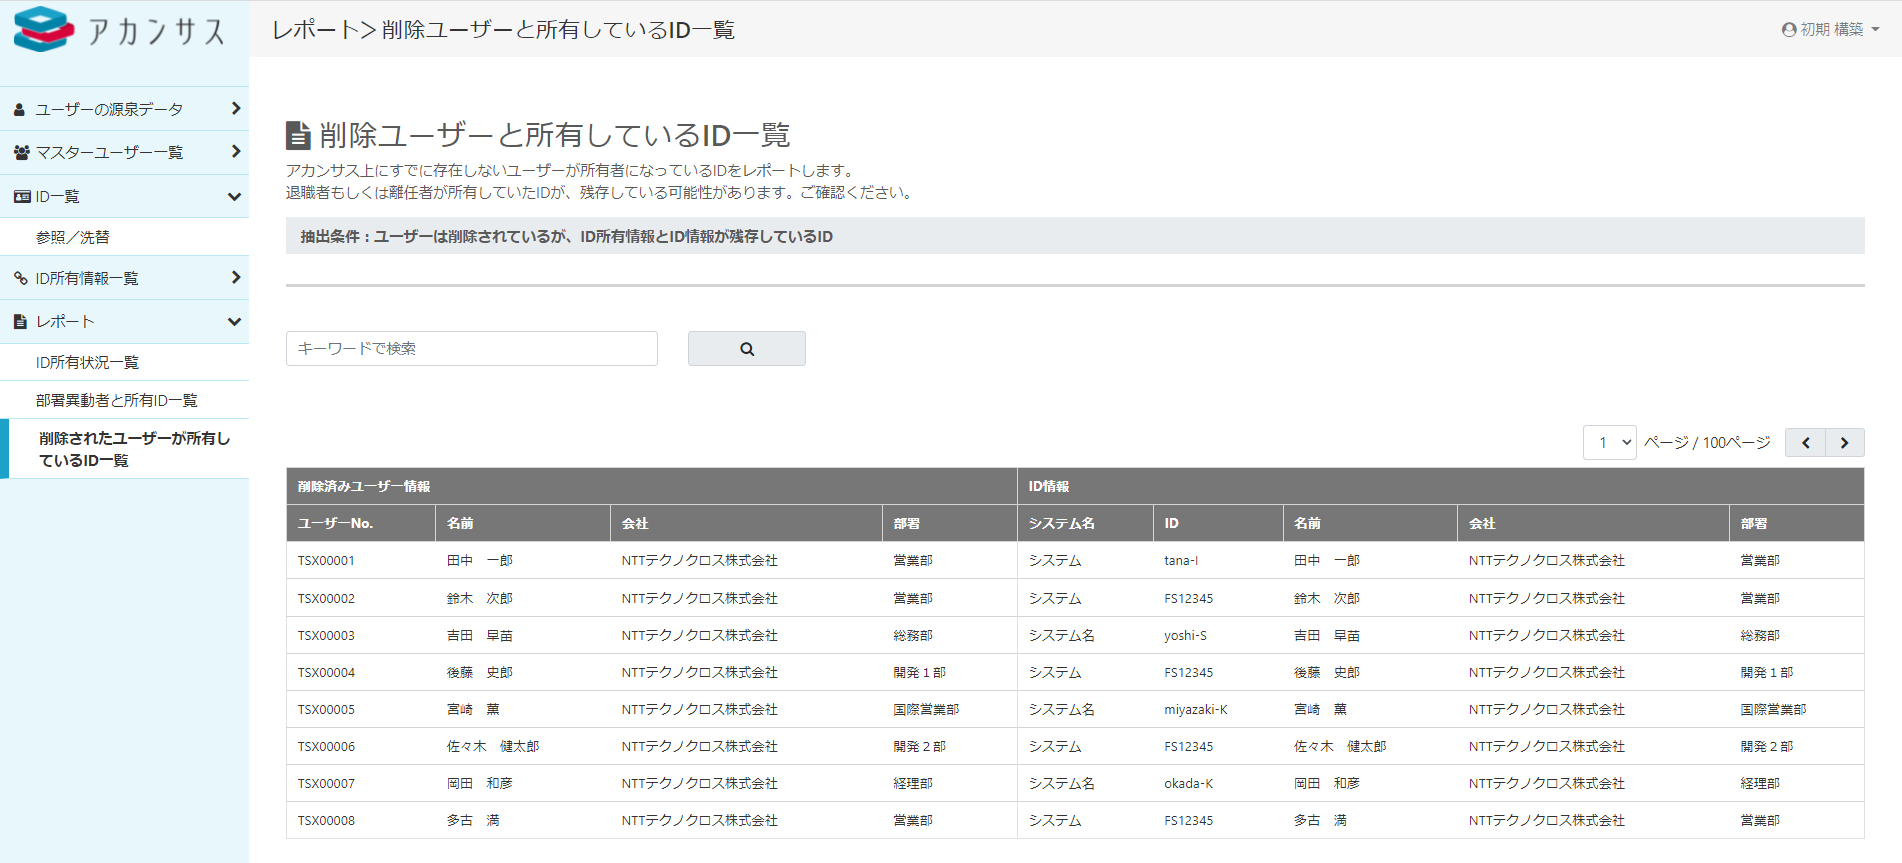The width and height of the screenshot is (1902, 863).
Task: Go to previous page with left arrow
Action: [x=1805, y=442]
